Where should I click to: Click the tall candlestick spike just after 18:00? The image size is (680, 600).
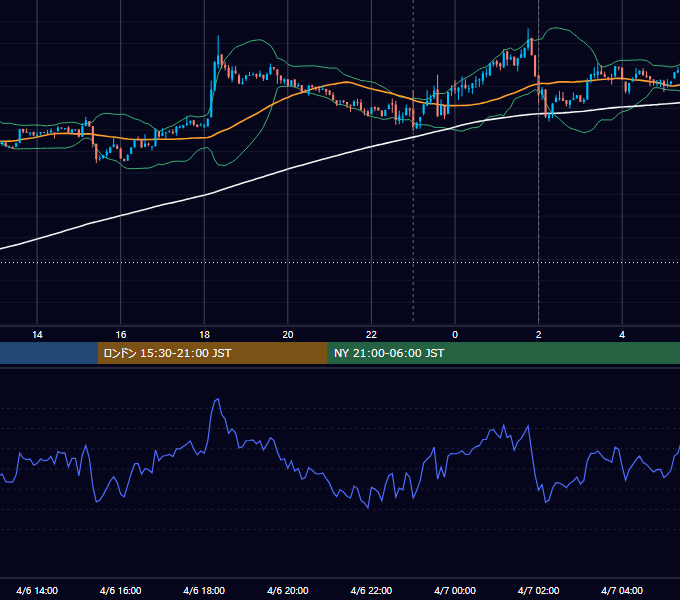(x=218, y=52)
